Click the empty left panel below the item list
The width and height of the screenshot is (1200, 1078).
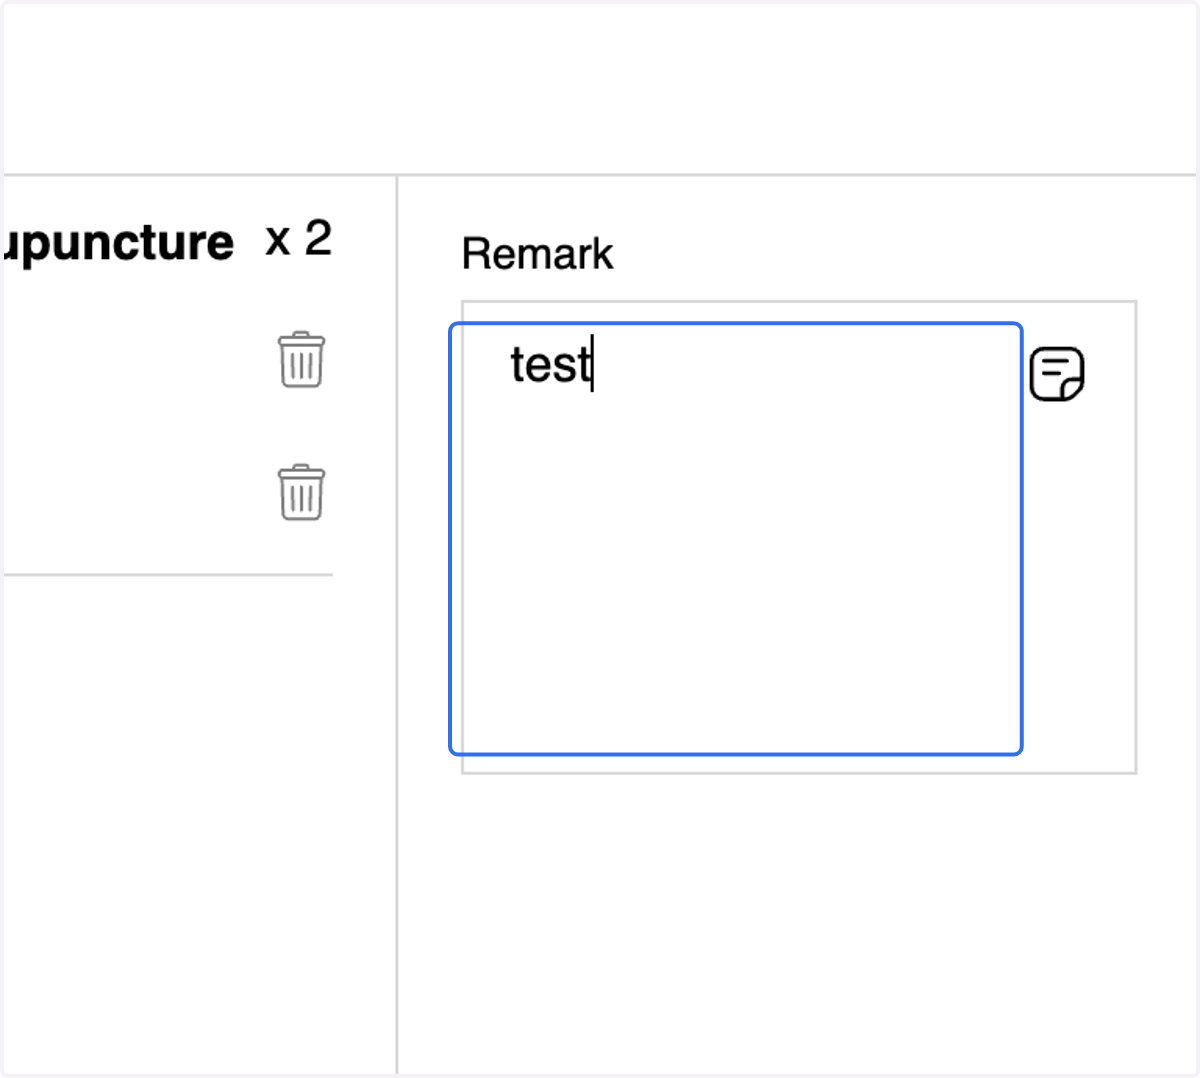click(x=198, y=825)
